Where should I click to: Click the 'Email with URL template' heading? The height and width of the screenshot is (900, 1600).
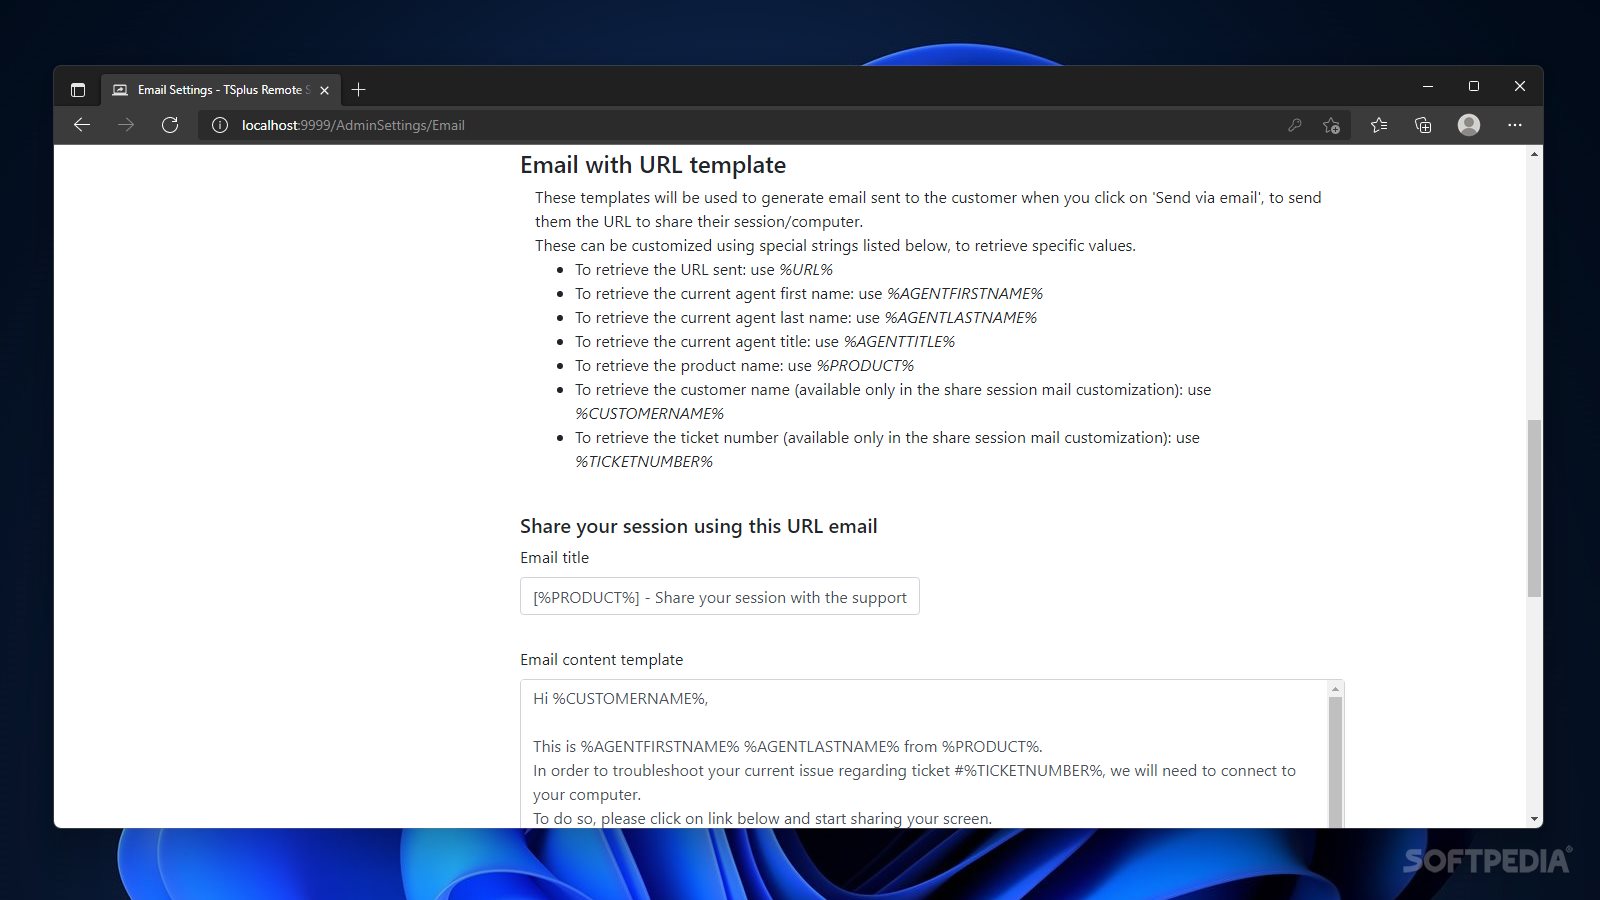[653, 165]
